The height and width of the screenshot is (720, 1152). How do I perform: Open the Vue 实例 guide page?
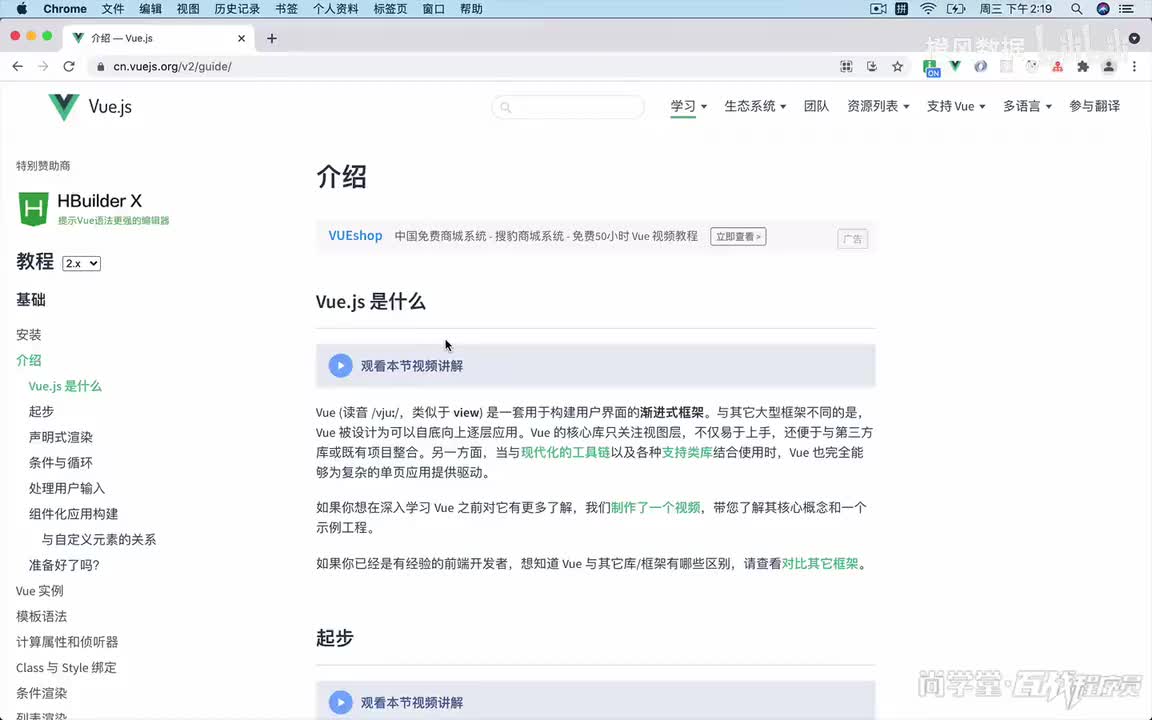click(40, 591)
